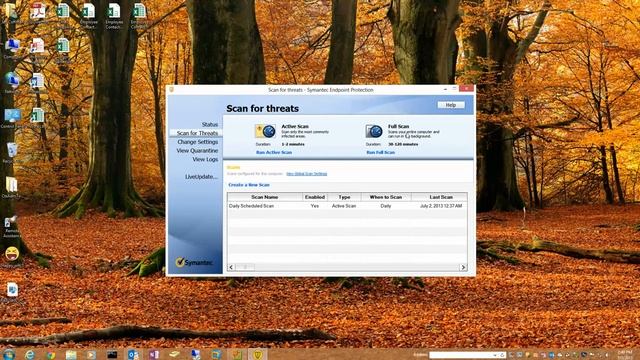Select the Remote Assistance desktop icon
The height and width of the screenshot is (360, 640).
[x=11, y=227]
